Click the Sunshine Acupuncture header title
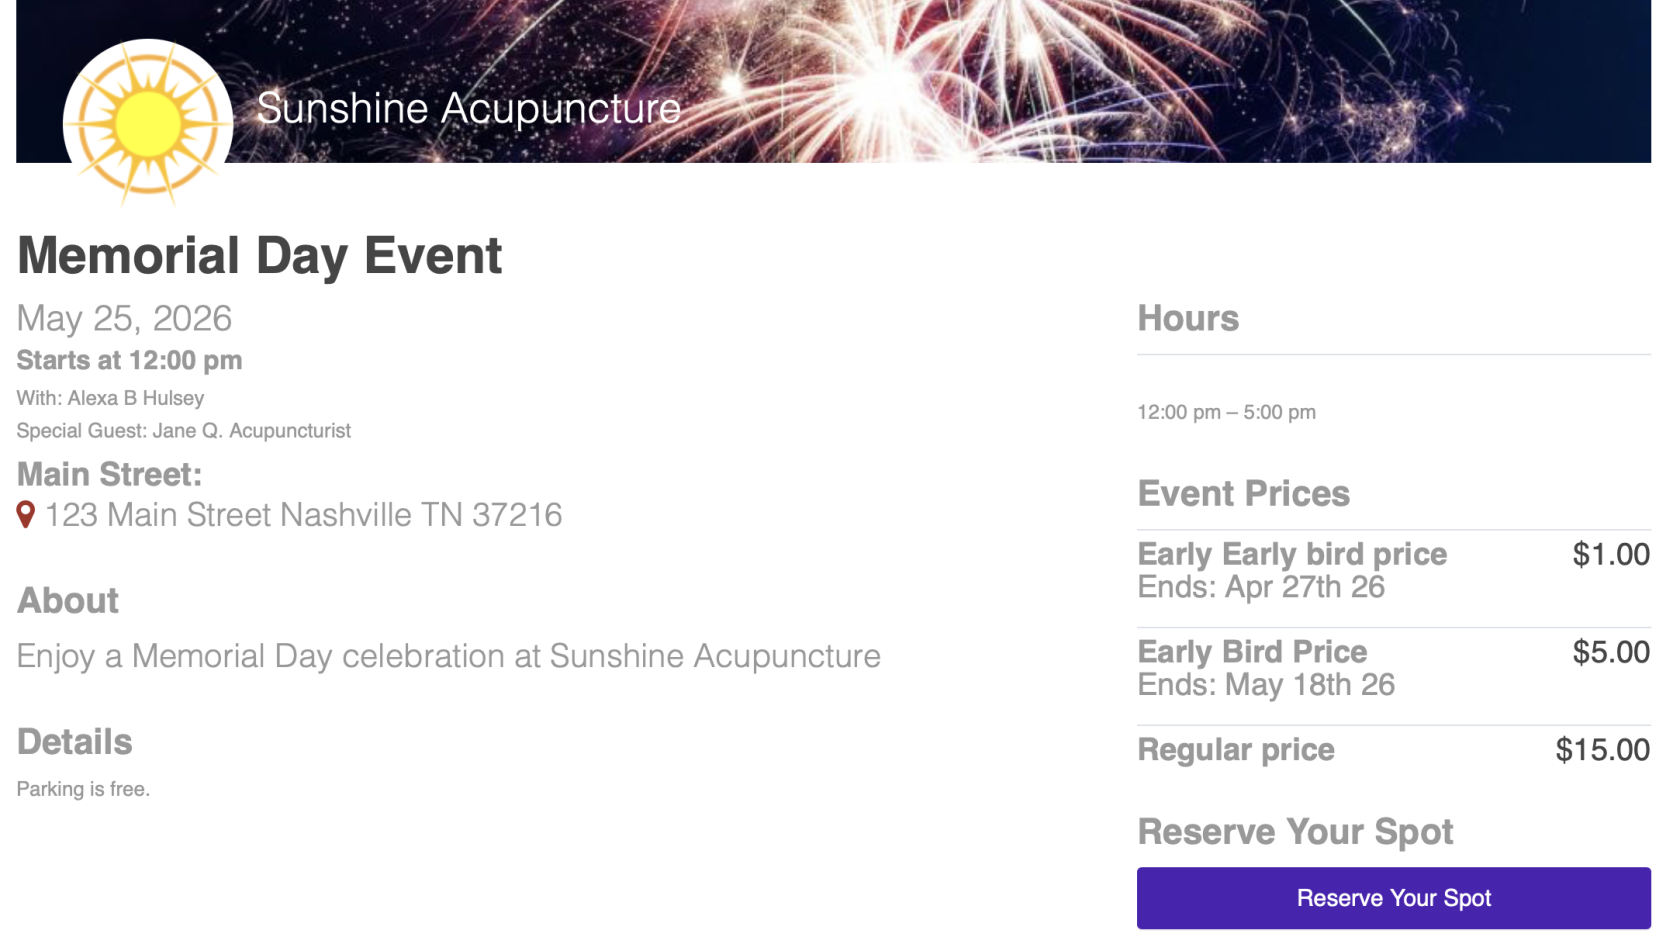 coord(467,108)
